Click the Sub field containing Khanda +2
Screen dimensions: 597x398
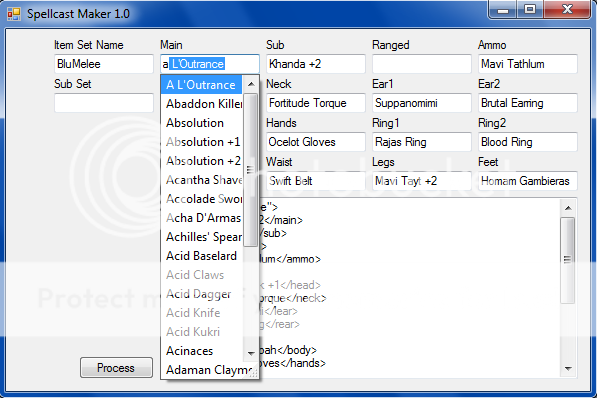click(316, 64)
